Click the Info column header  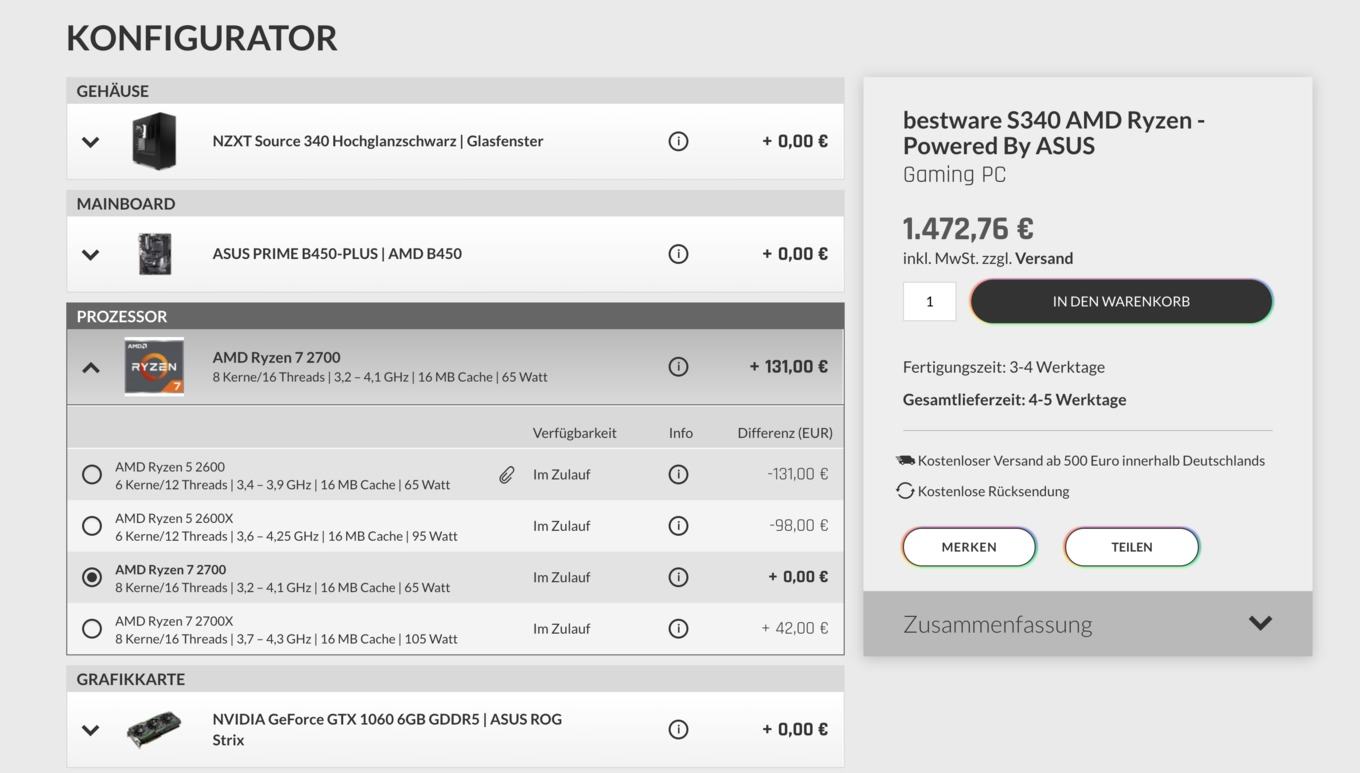681,433
